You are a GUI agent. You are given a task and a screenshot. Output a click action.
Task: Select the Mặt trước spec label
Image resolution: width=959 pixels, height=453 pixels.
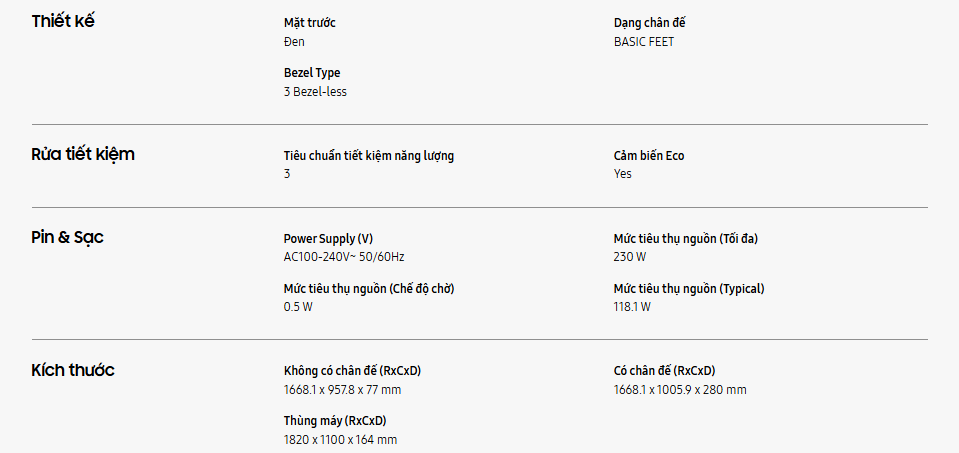(310, 23)
